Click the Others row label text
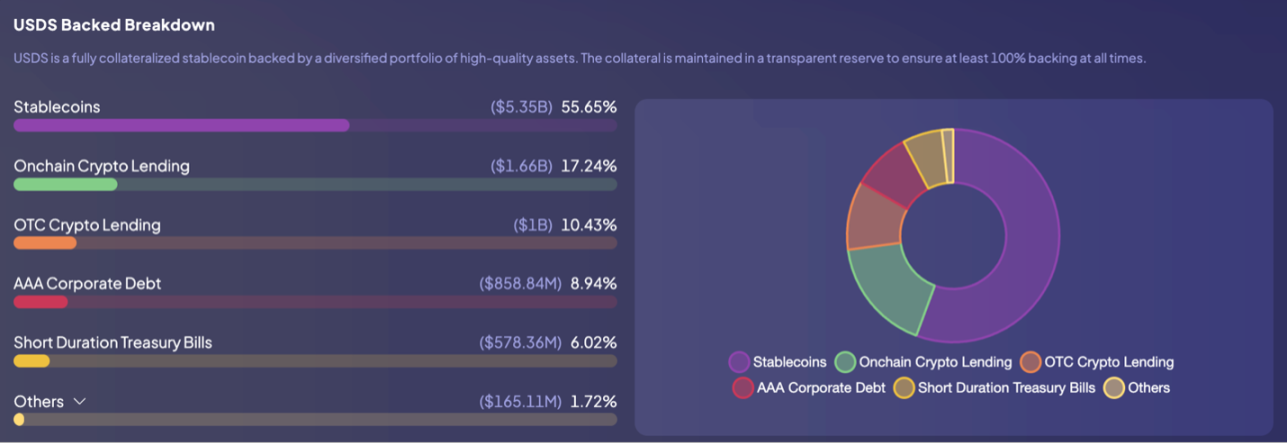This screenshot has height=446, width=1287. coord(39,402)
